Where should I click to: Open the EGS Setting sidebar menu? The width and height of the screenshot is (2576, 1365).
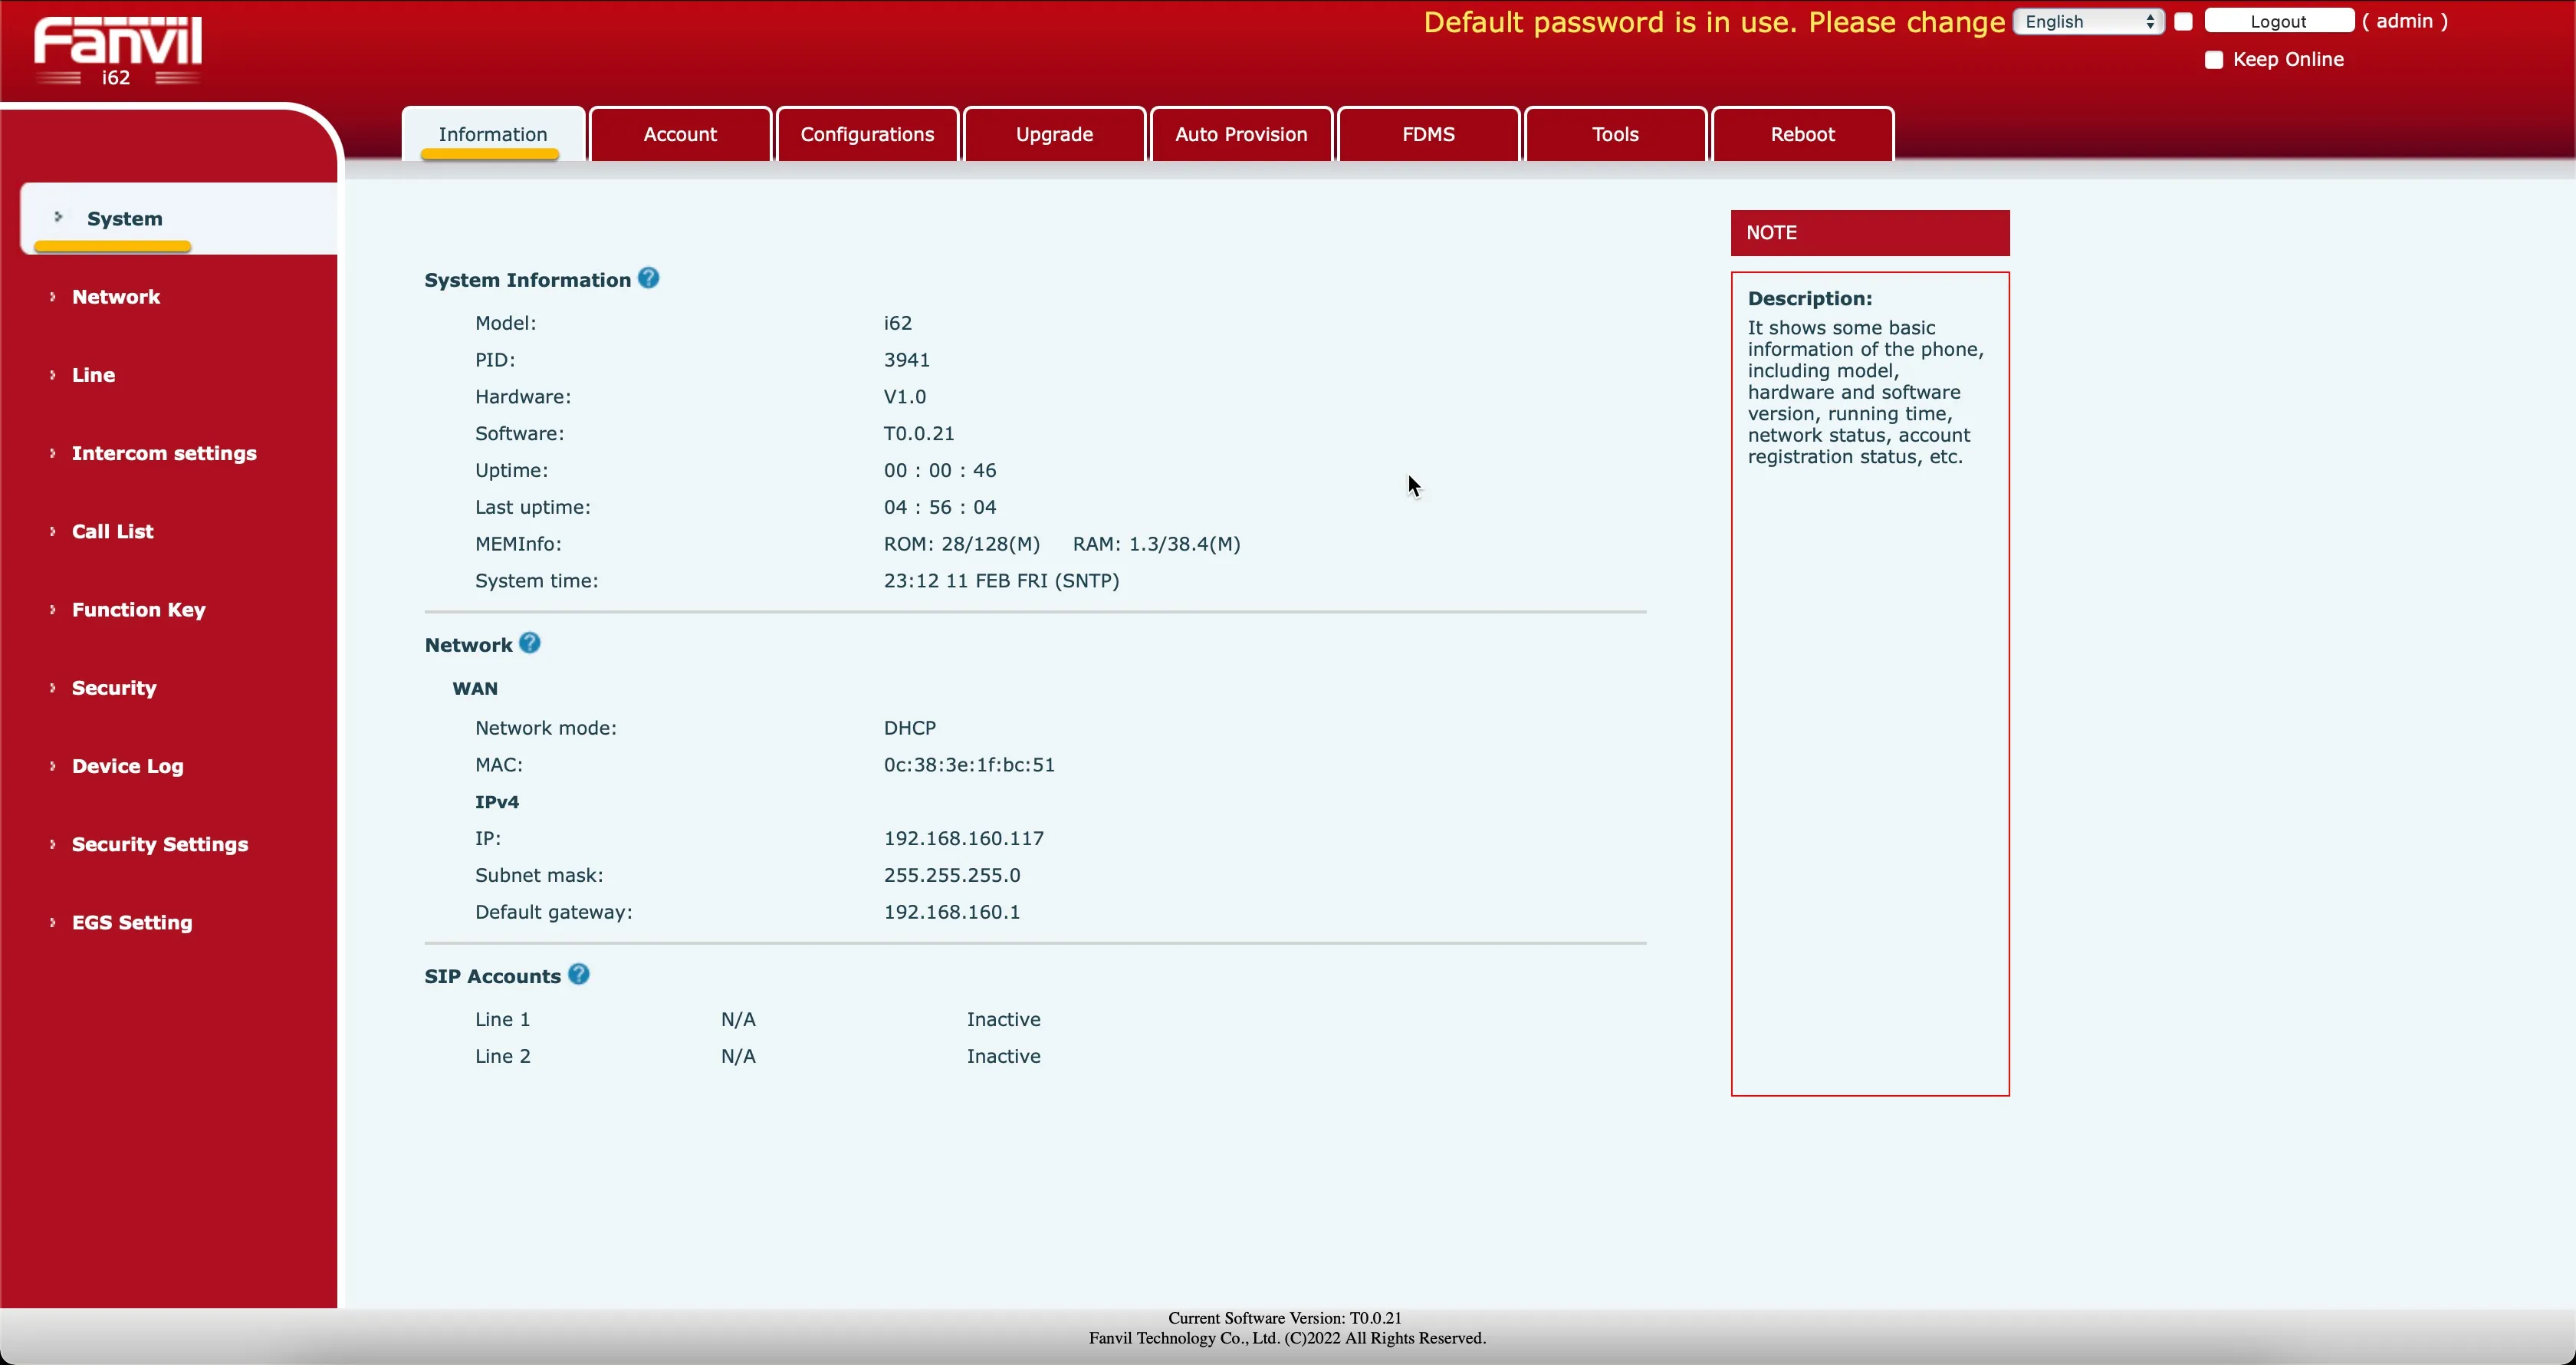pyautogui.click(x=132, y=922)
